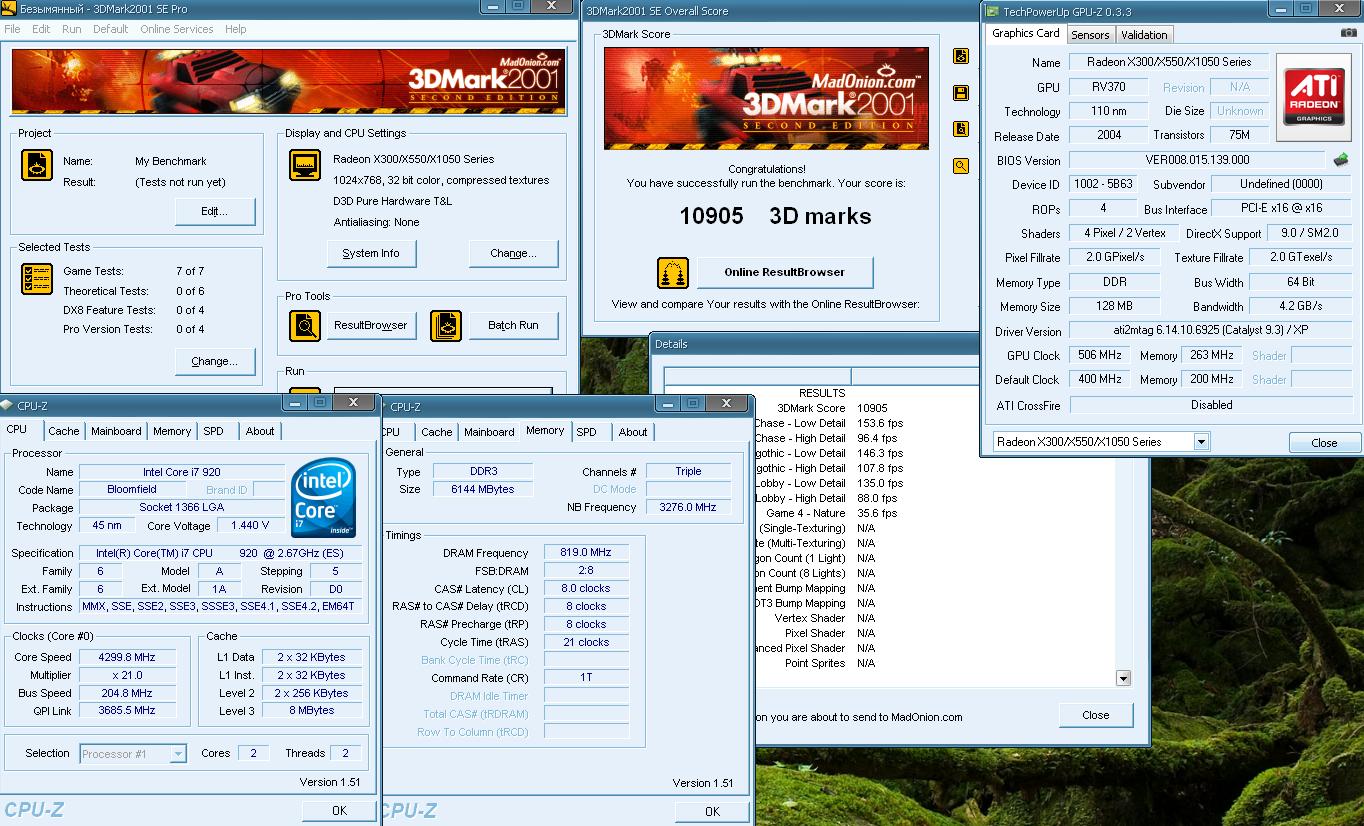Click the Driver Version field in GPU-Z
Viewport: 1364px width, 826px height.
pos(1211,331)
